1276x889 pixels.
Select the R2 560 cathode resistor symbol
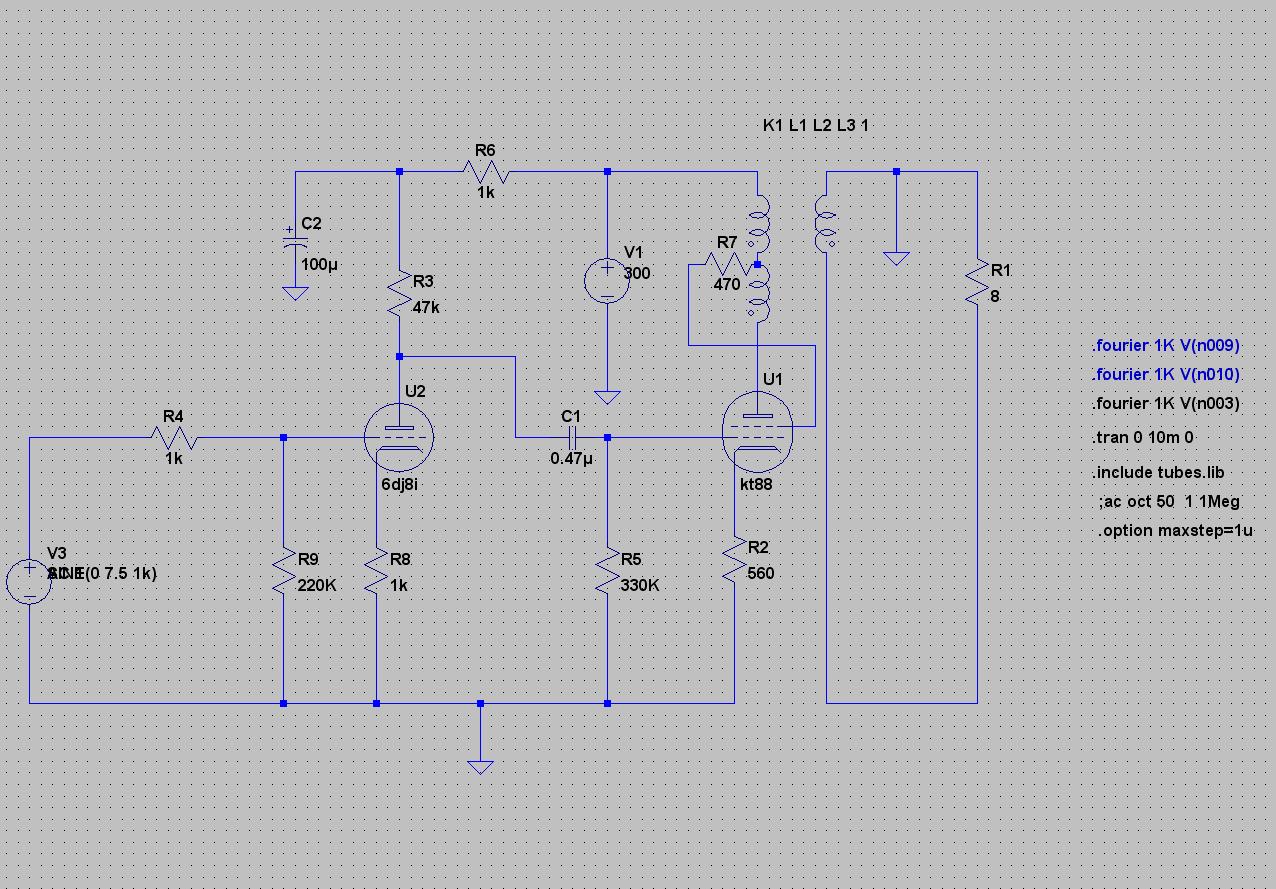735,558
